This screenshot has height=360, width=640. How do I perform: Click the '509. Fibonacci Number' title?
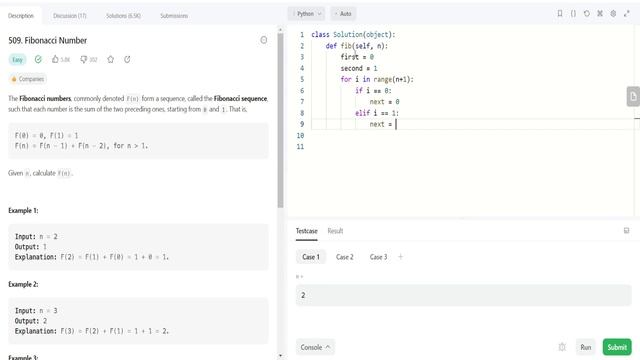coord(47,40)
